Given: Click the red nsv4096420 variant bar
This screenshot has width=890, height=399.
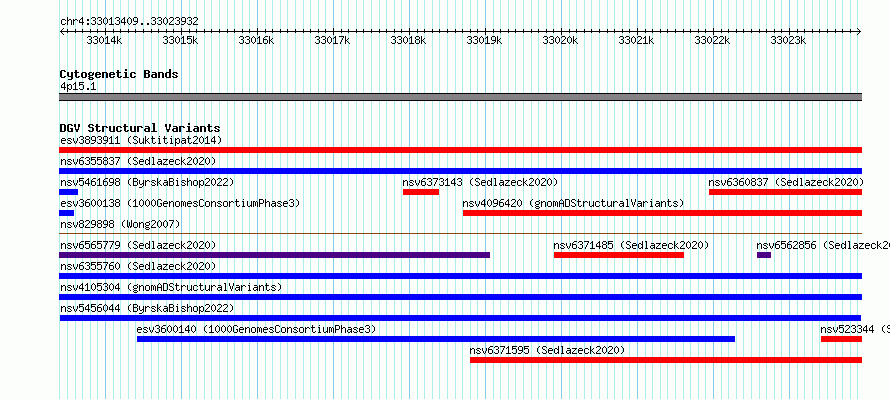Looking at the screenshot, I should point(662,213).
